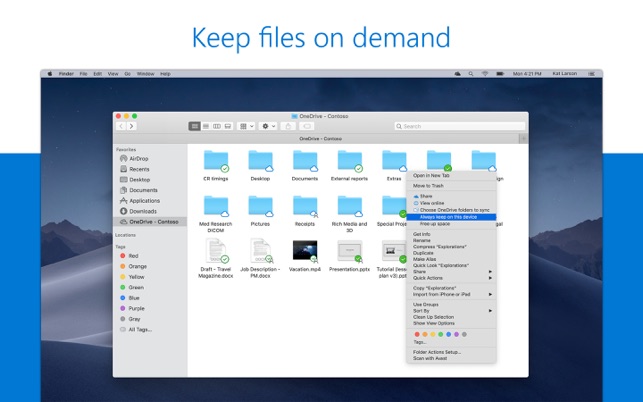Open the Med Research DICOM folder
This screenshot has height=402, width=643.
[x=216, y=206]
